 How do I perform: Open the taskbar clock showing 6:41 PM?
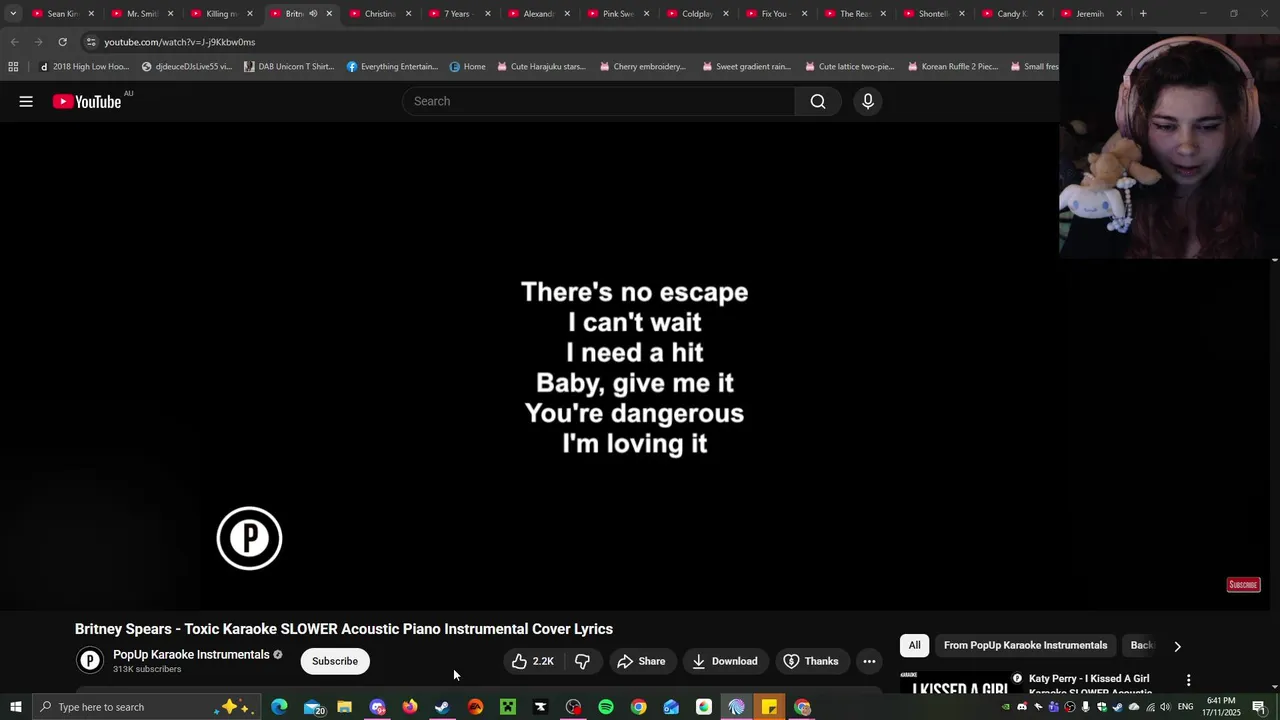(1222, 707)
